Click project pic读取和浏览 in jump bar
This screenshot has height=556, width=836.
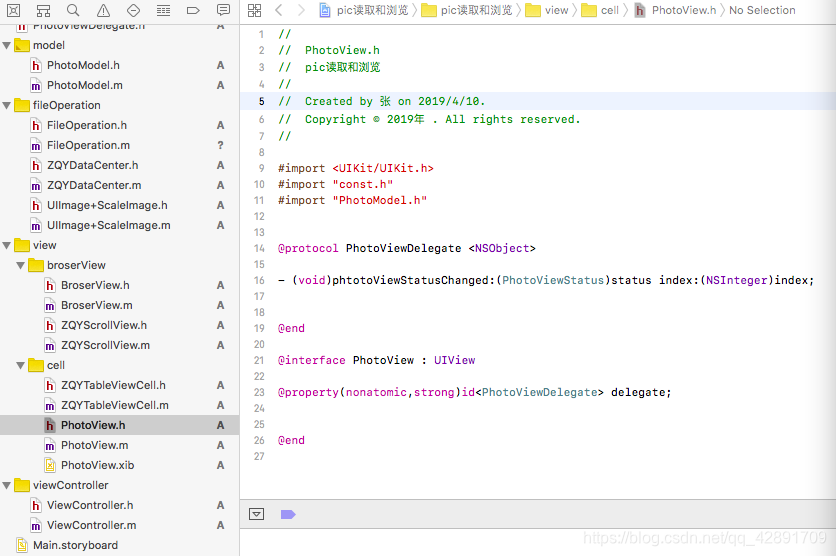point(364,10)
